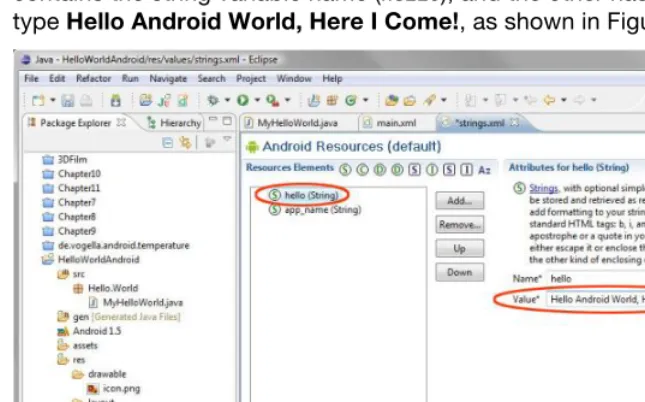Image resolution: width=645 pixels, height=402 pixels.
Task: Select the src folder
Action: 71,274
